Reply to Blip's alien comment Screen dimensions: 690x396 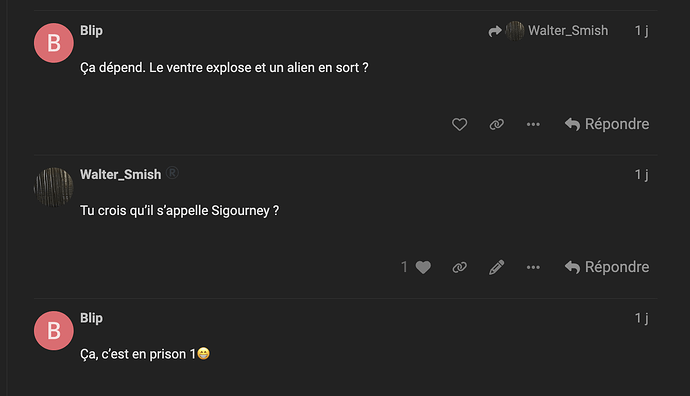[607, 125]
